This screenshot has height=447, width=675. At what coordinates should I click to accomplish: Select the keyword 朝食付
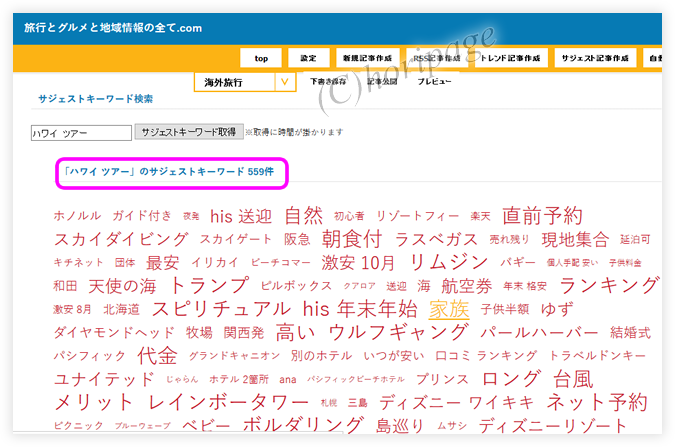(352, 239)
